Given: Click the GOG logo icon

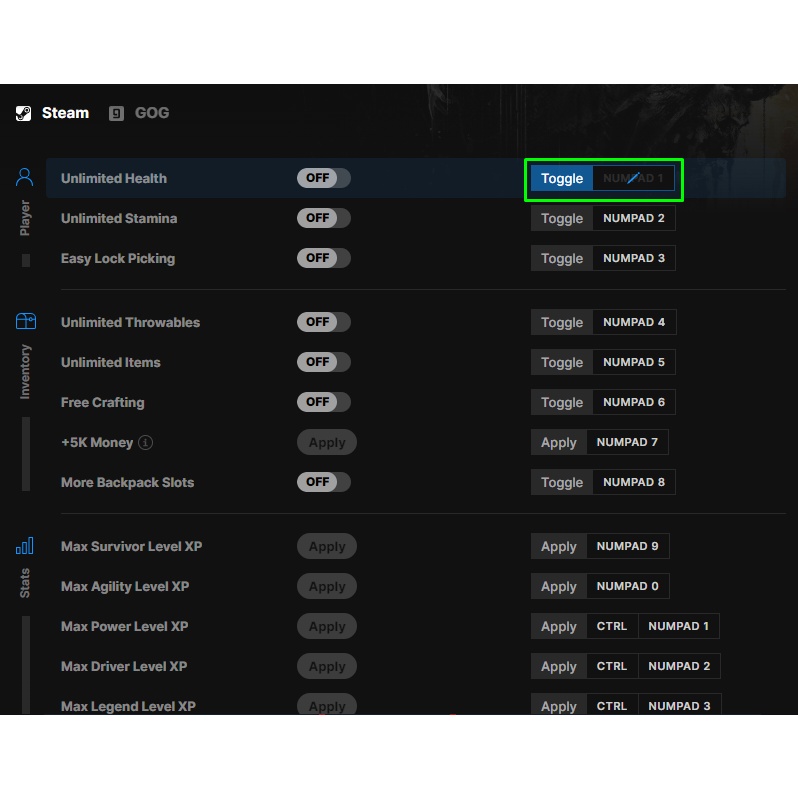Looking at the screenshot, I should click(x=117, y=113).
